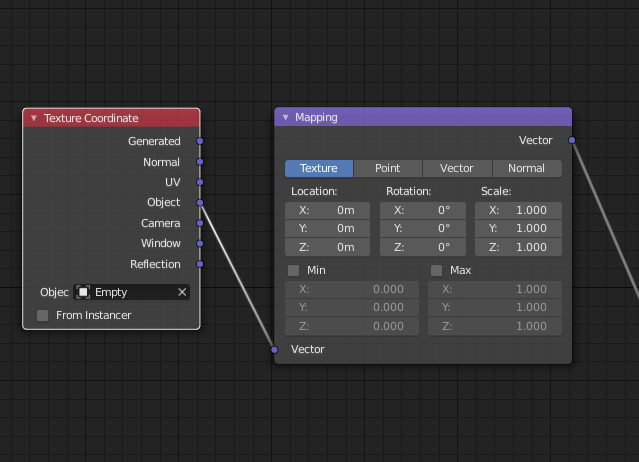The width and height of the screenshot is (639, 462).
Task: Select the Vector mapping type
Action: coord(457,168)
